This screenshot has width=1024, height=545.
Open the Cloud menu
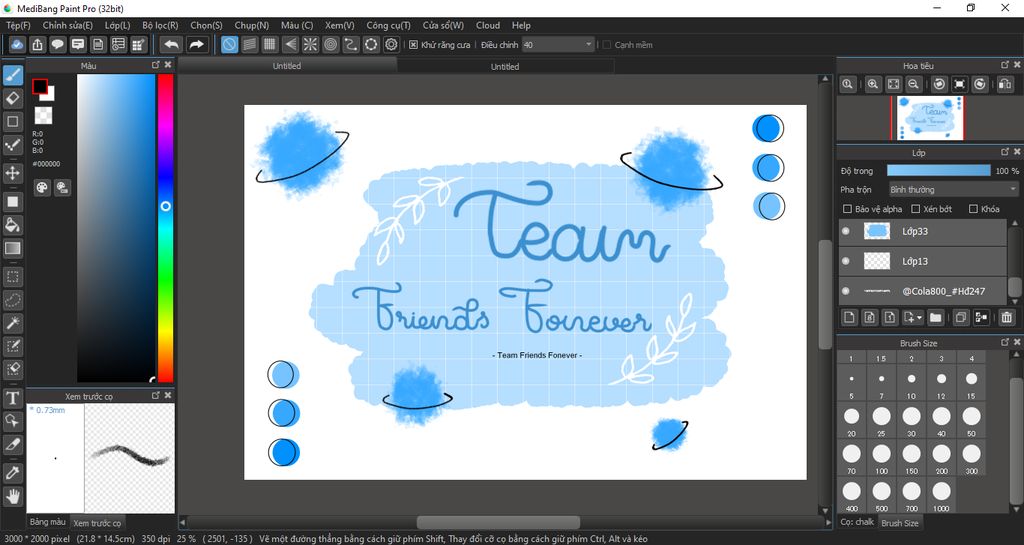tap(488, 25)
